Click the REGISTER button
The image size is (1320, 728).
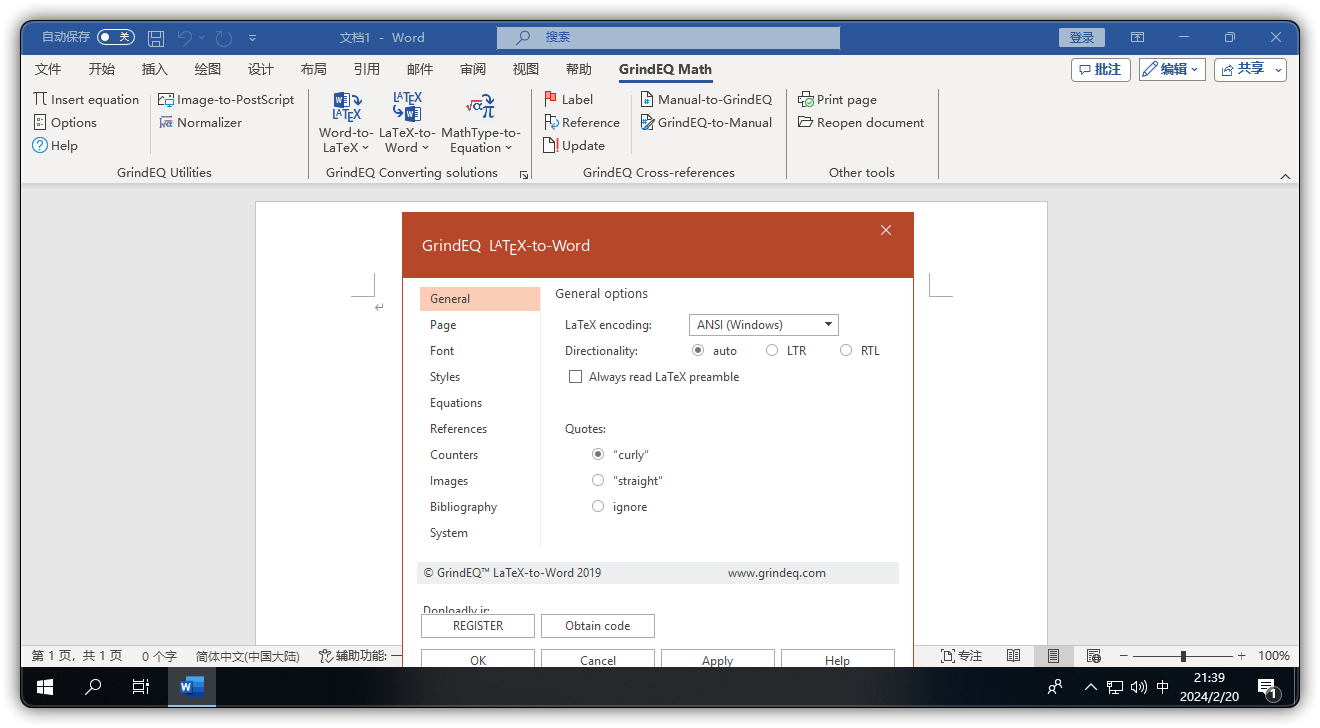pos(477,625)
